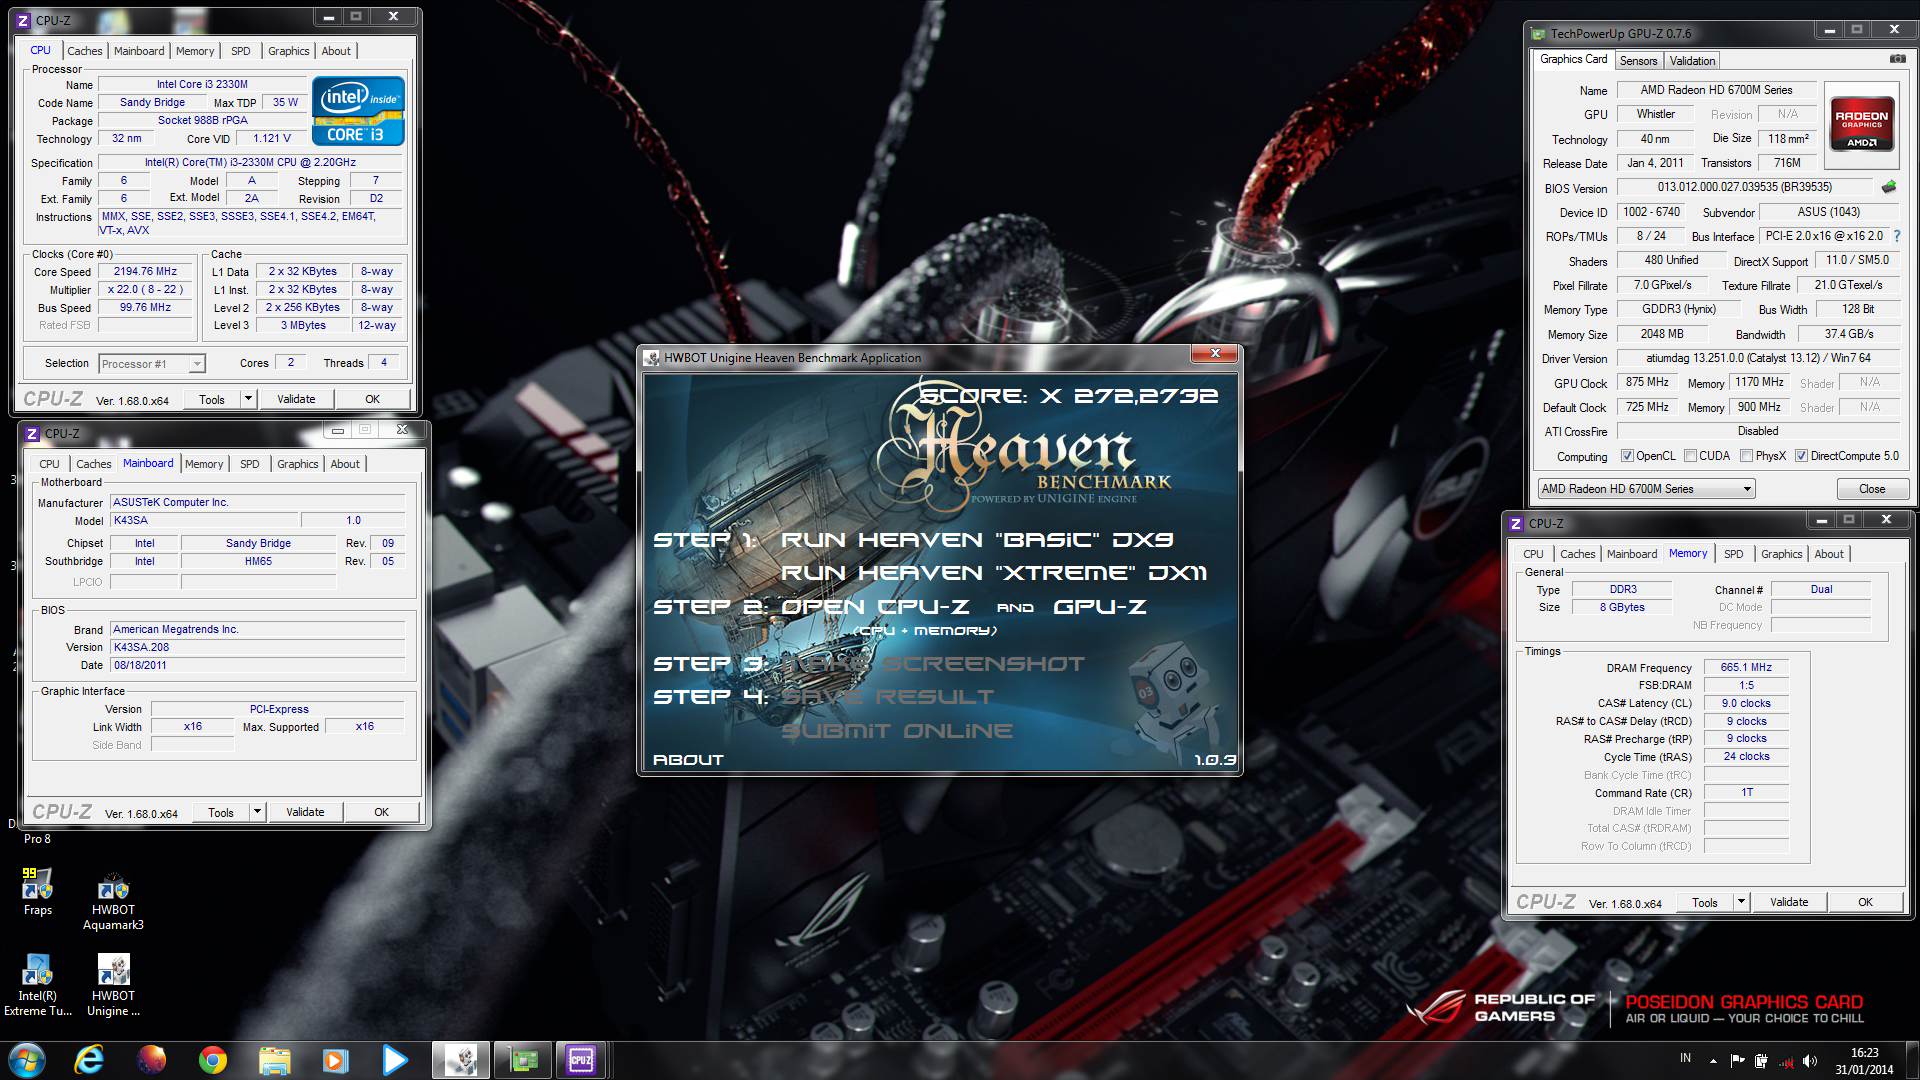Switch to CPU-Z purple taskbar button
This screenshot has width=1920, height=1080.
point(581,1060)
